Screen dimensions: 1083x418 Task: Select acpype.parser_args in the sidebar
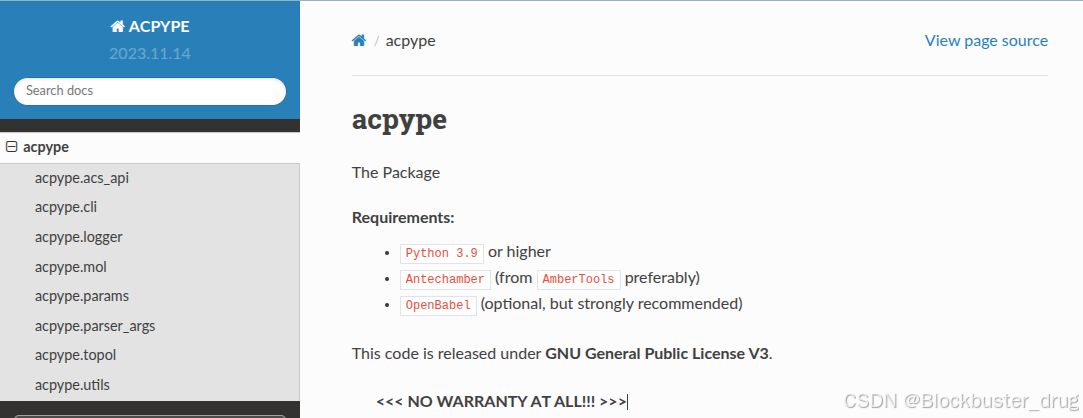[95, 326]
